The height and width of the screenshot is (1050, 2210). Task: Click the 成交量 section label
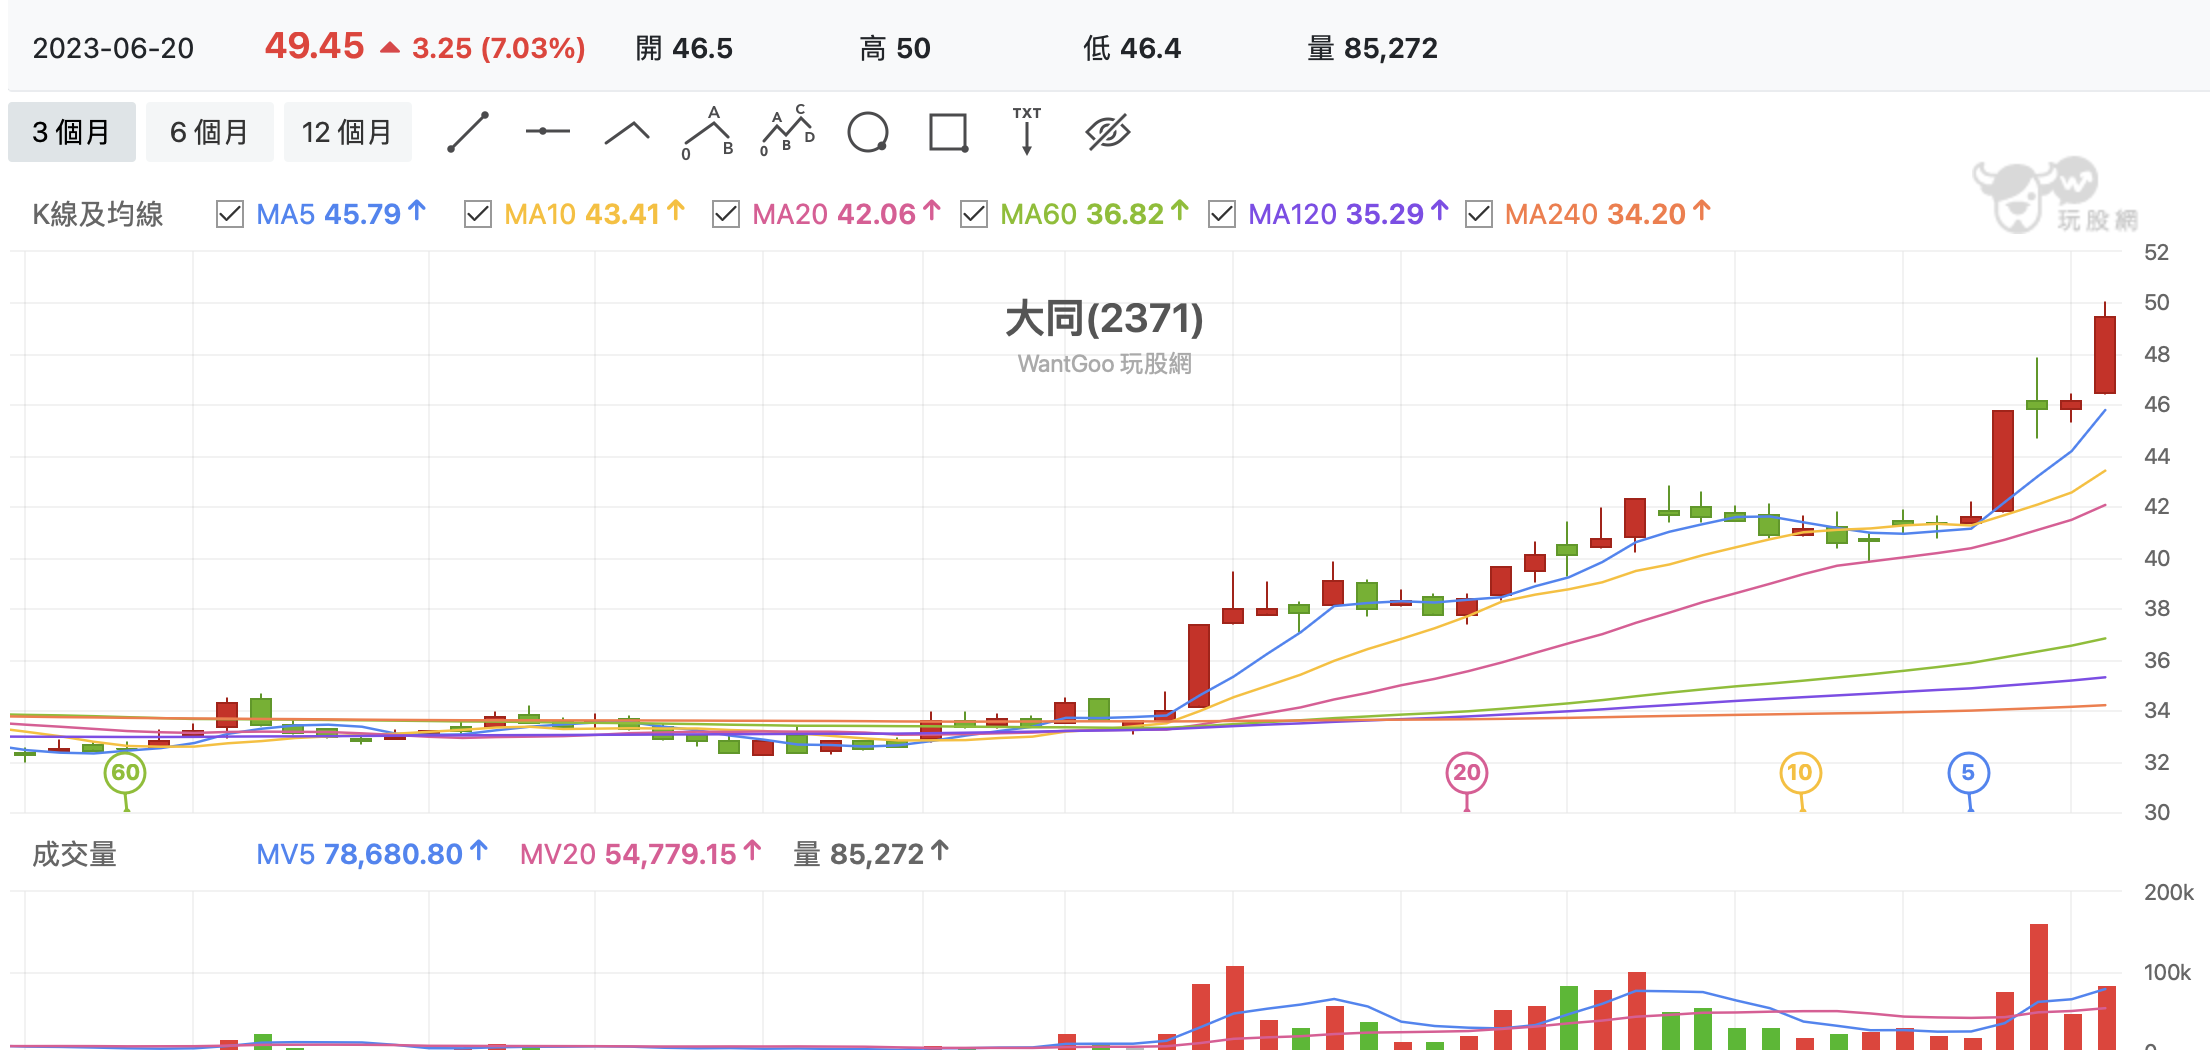point(74,854)
